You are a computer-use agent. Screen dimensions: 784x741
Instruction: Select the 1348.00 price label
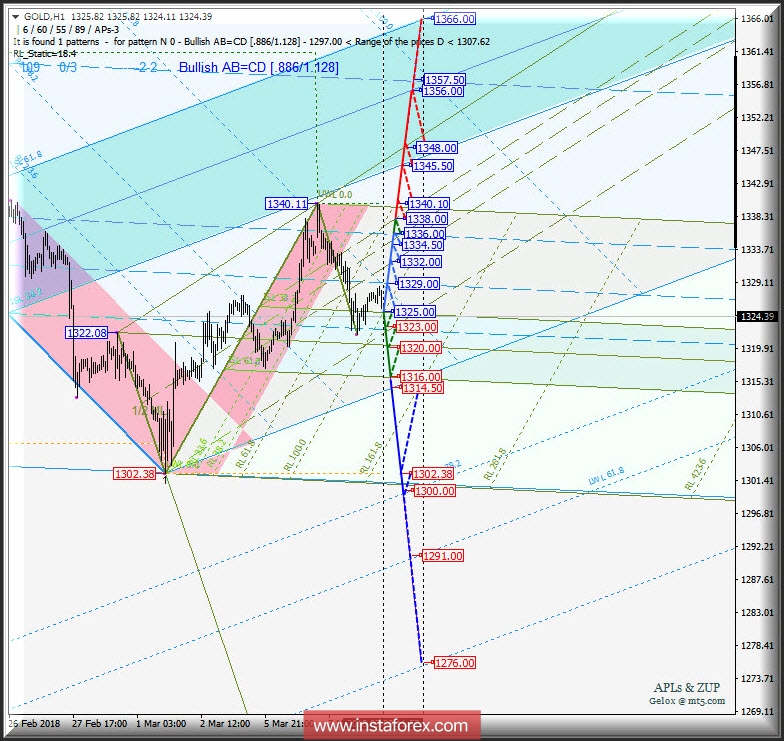tap(436, 148)
